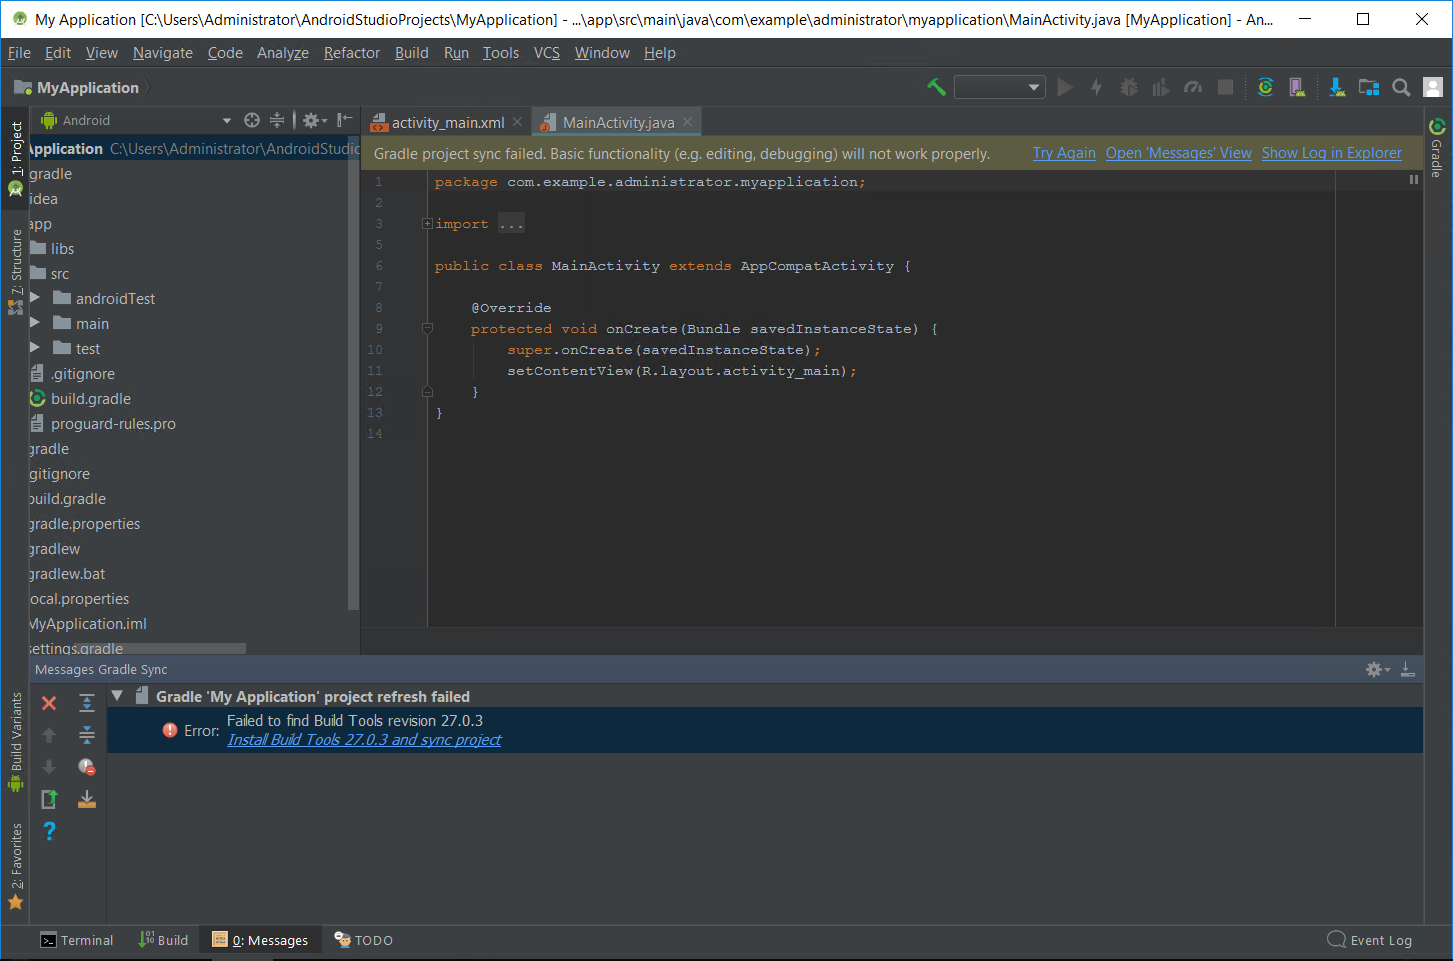This screenshot has width=1453, height=961.
Task: Open Messages panel settings gear
Action: pyautogui.click(x=1378, y=669)
